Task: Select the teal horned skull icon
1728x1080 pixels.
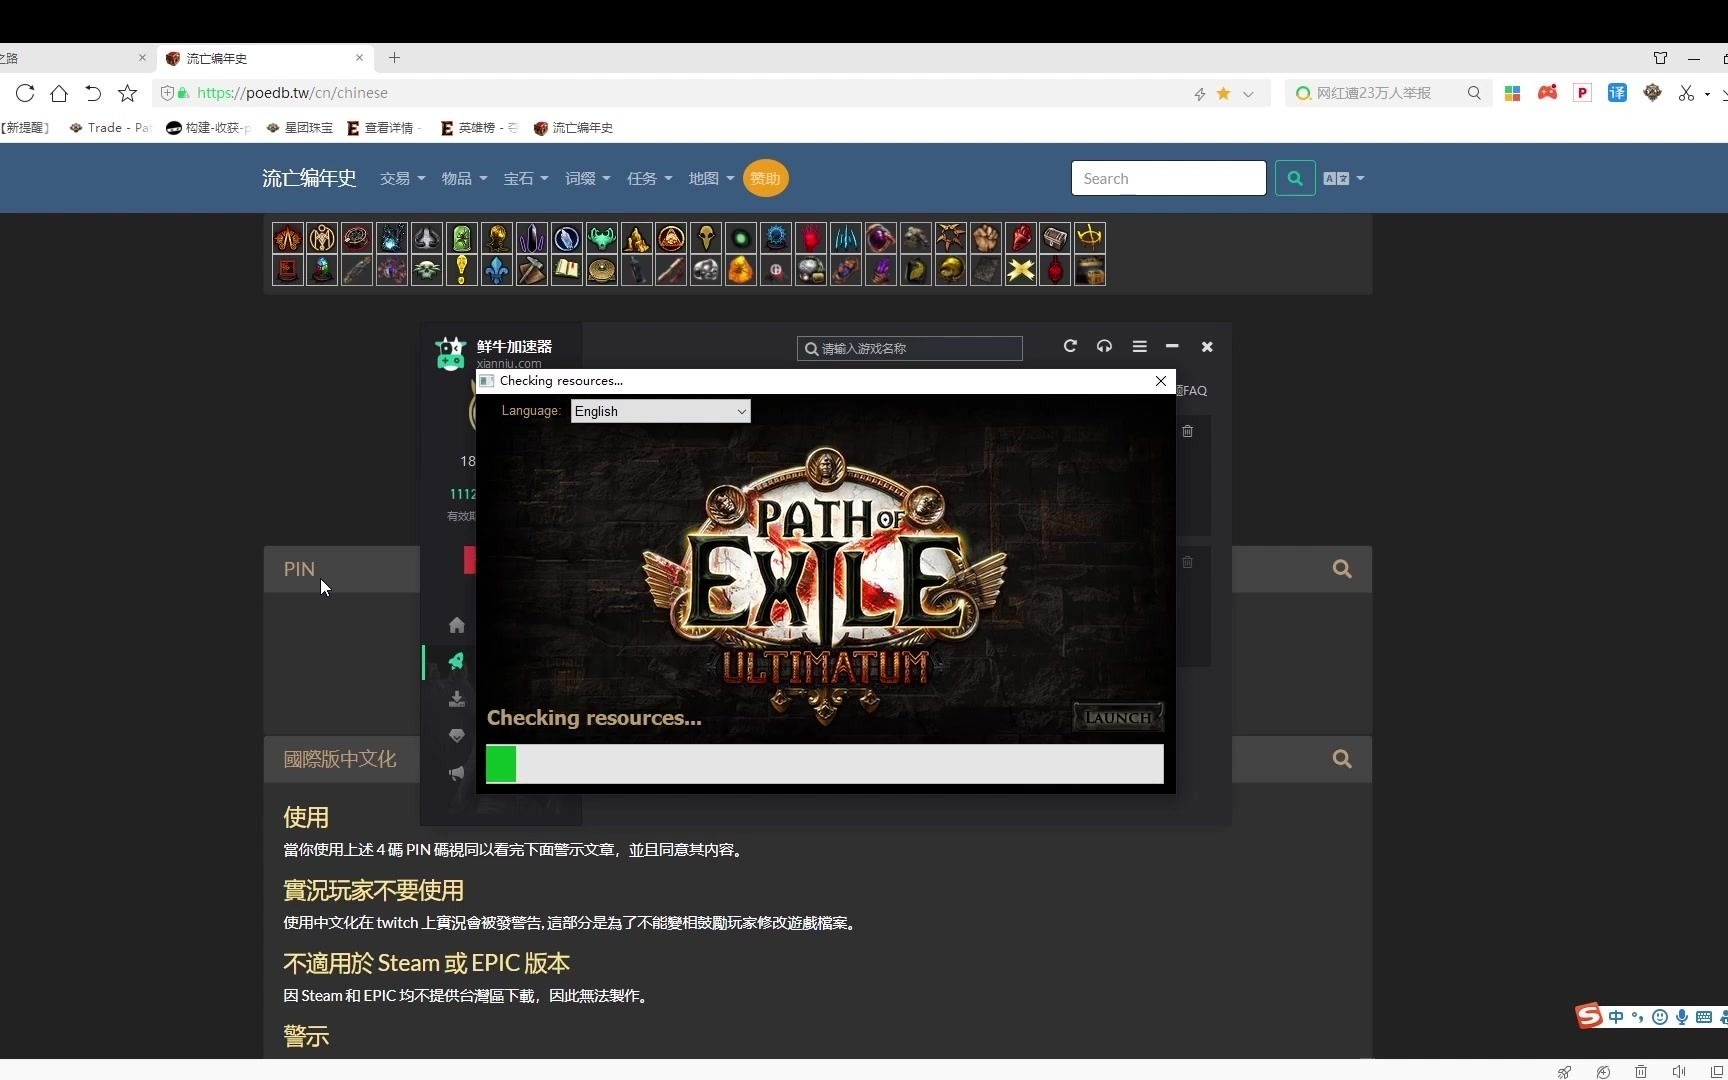Action: coord(602,238)
